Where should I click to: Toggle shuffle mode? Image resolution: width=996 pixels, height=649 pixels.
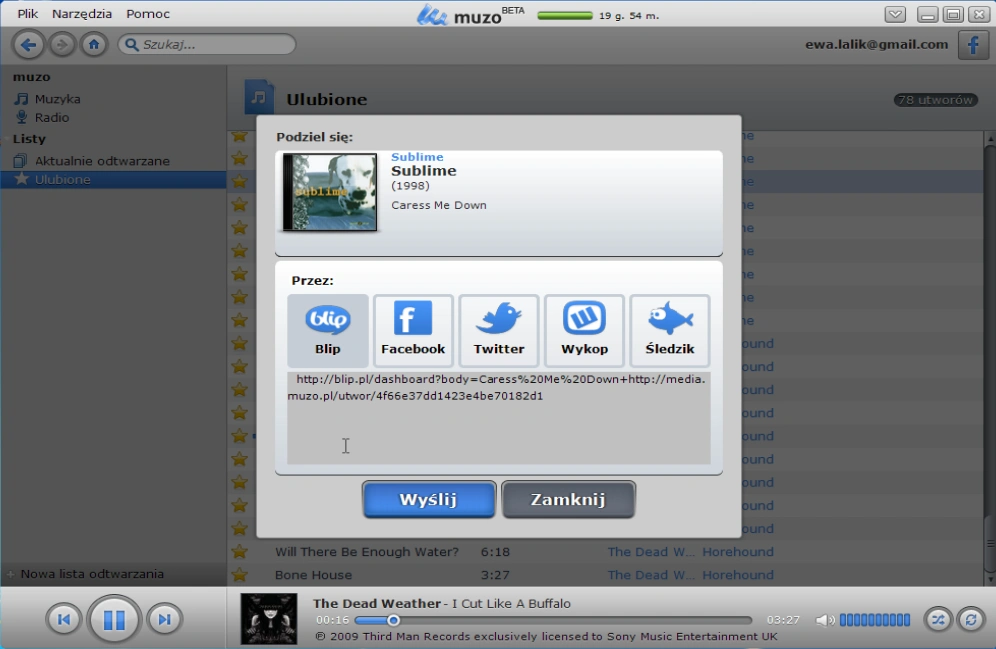938,619
